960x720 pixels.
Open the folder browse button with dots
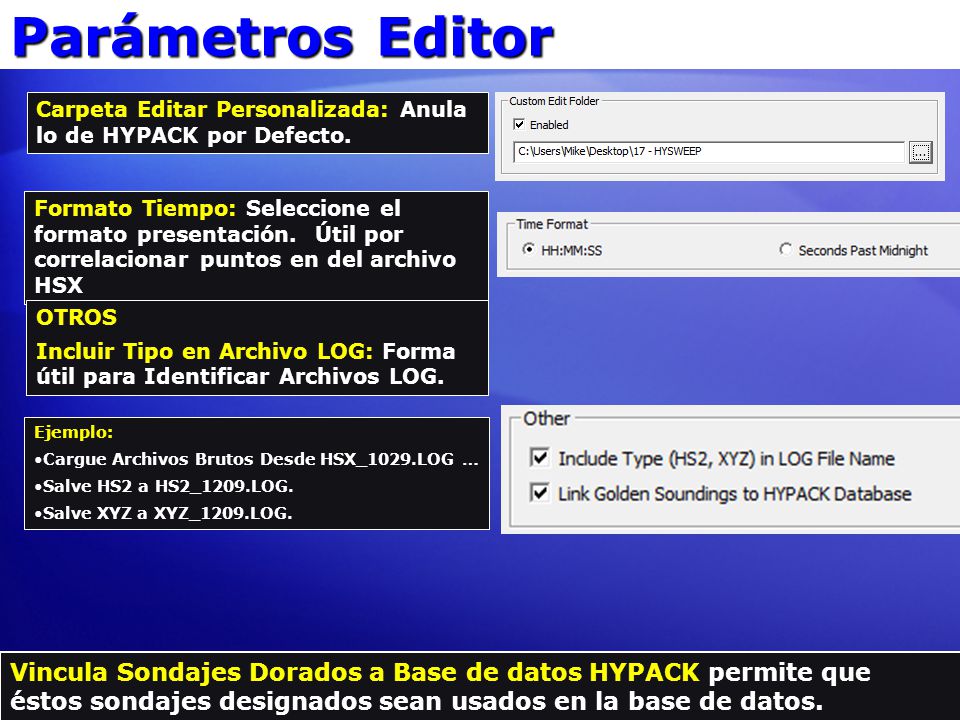tap(920, 152)
